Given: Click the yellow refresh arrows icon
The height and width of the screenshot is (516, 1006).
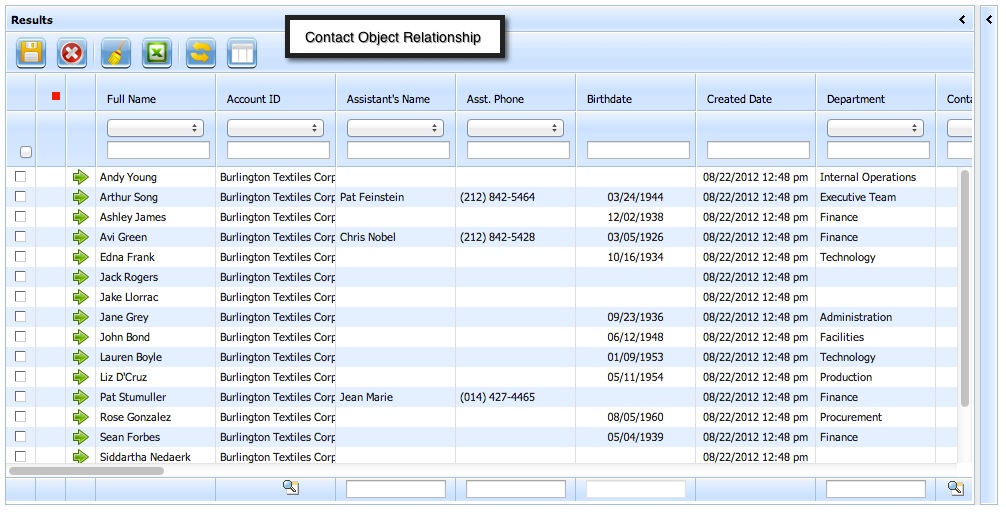Looking at the screenshot, I should [201, 53].
